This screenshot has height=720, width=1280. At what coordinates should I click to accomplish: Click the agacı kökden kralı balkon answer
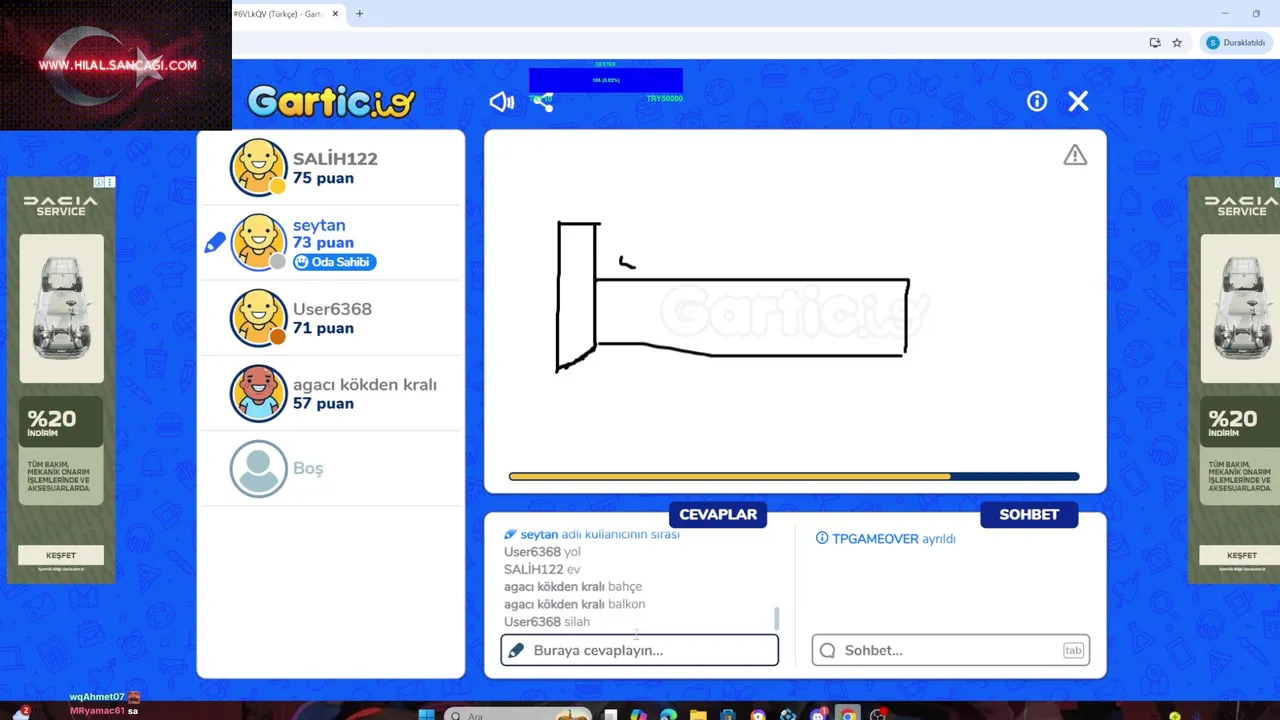coord(575,604)
